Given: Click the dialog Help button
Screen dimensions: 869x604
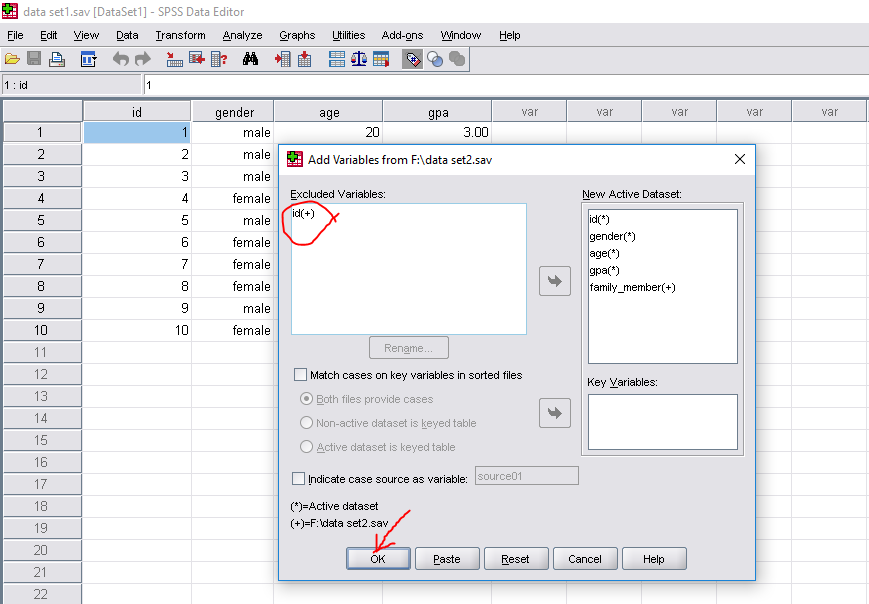Looking at the screenshot, I should (654, 559).
